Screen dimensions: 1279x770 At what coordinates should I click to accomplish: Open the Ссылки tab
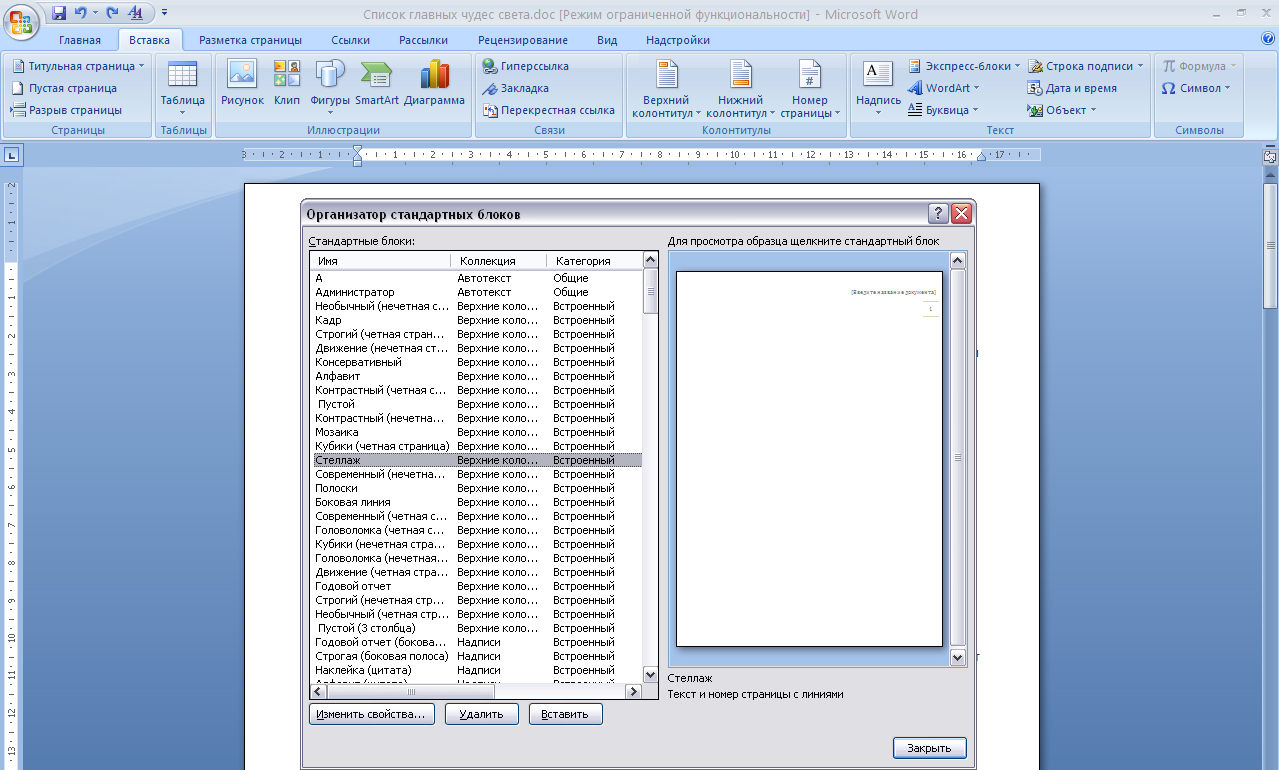350,40
